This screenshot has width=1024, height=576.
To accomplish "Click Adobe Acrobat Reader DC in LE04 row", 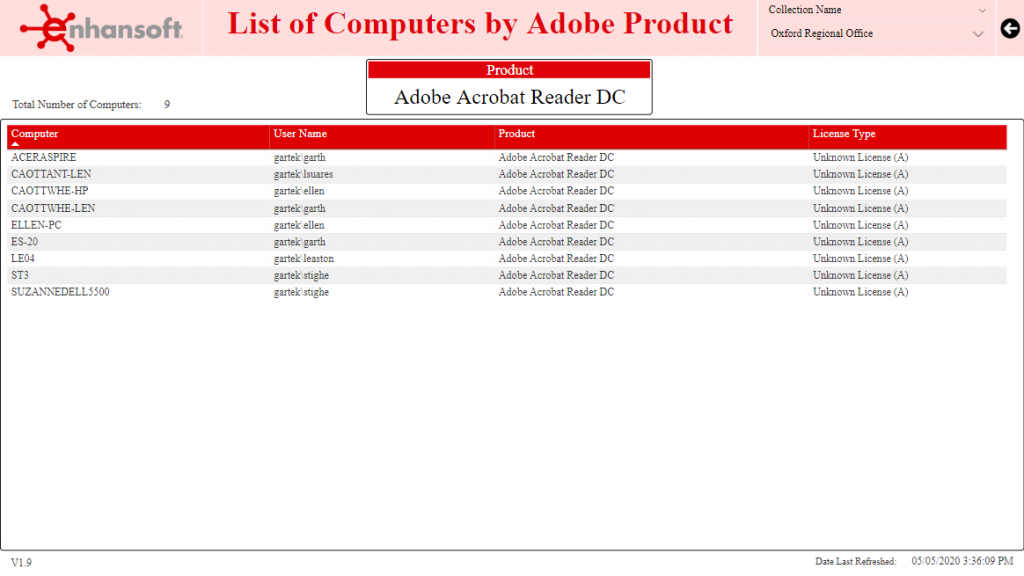I will [556, 259].
